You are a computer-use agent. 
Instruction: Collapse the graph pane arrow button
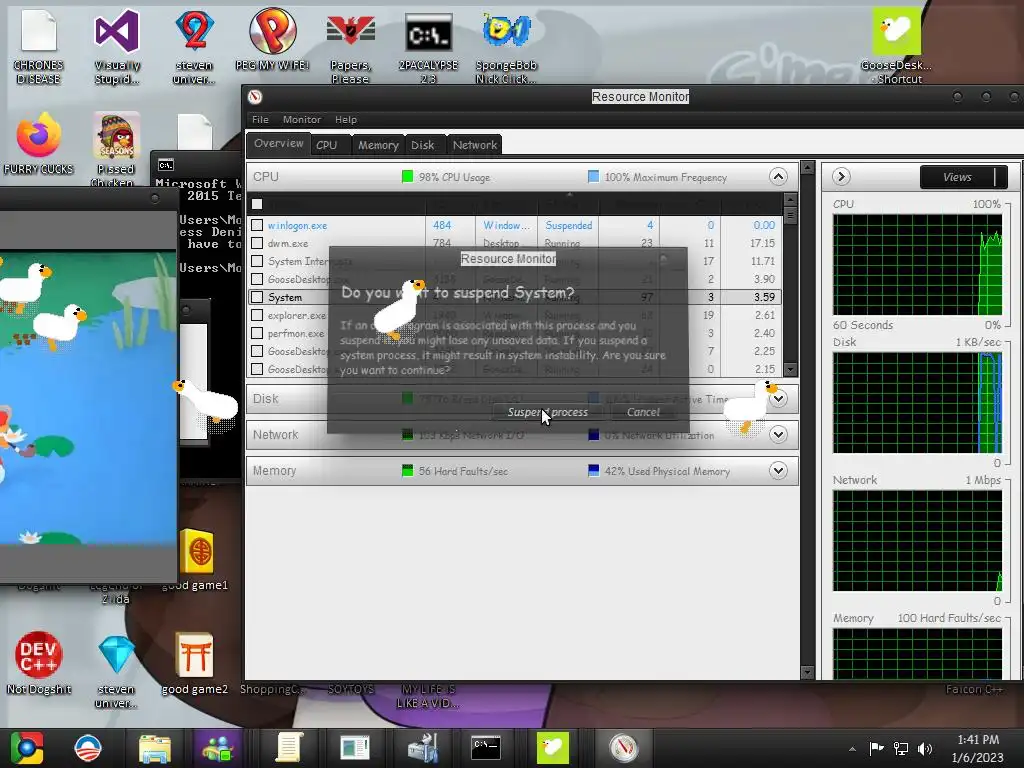pos(841,176)
